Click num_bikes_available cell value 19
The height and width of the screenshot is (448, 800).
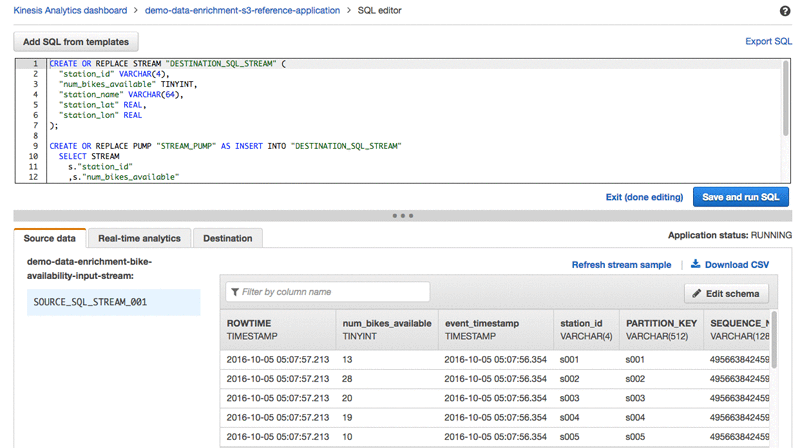[347, 418]
